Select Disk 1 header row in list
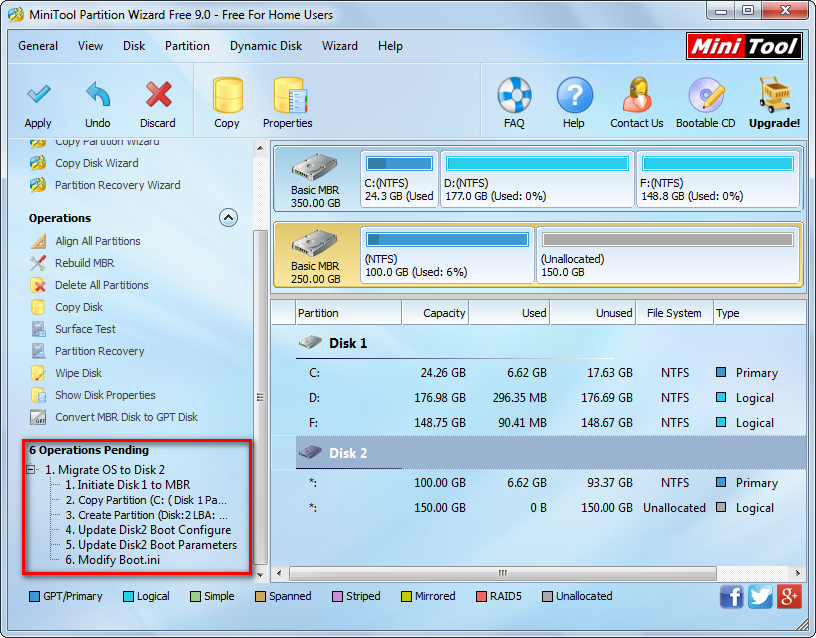The height and width of the screenshot is (638, 816). click(539, 343)
